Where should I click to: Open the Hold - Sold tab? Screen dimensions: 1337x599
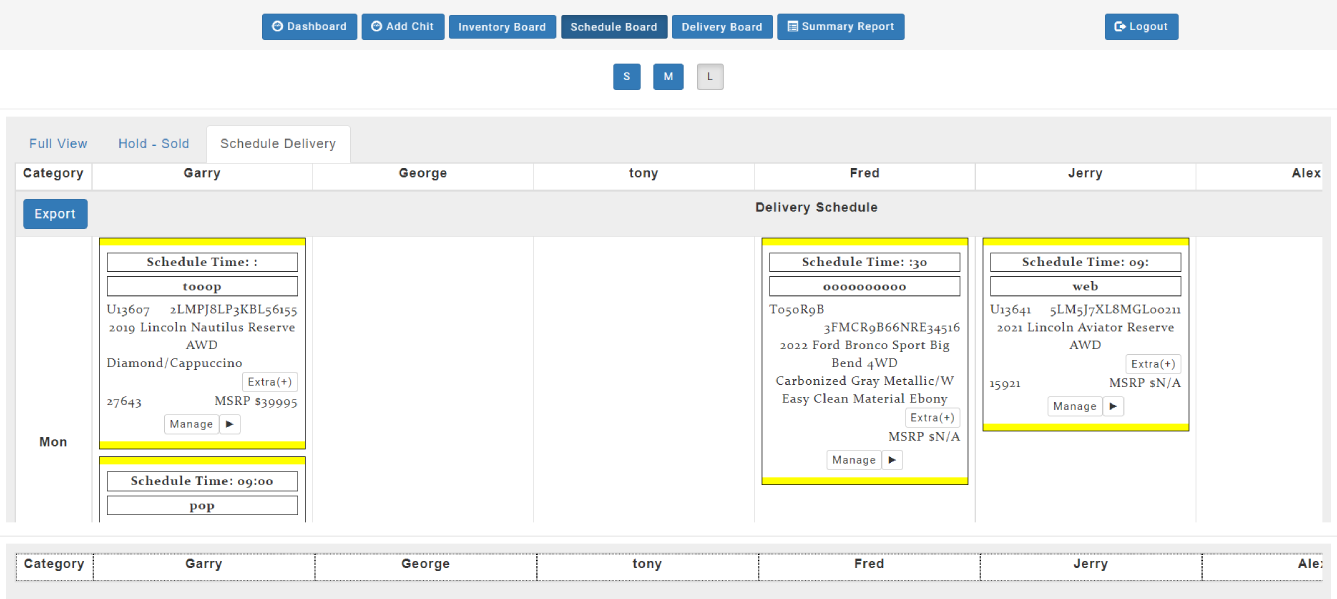[x=153, y=144]
